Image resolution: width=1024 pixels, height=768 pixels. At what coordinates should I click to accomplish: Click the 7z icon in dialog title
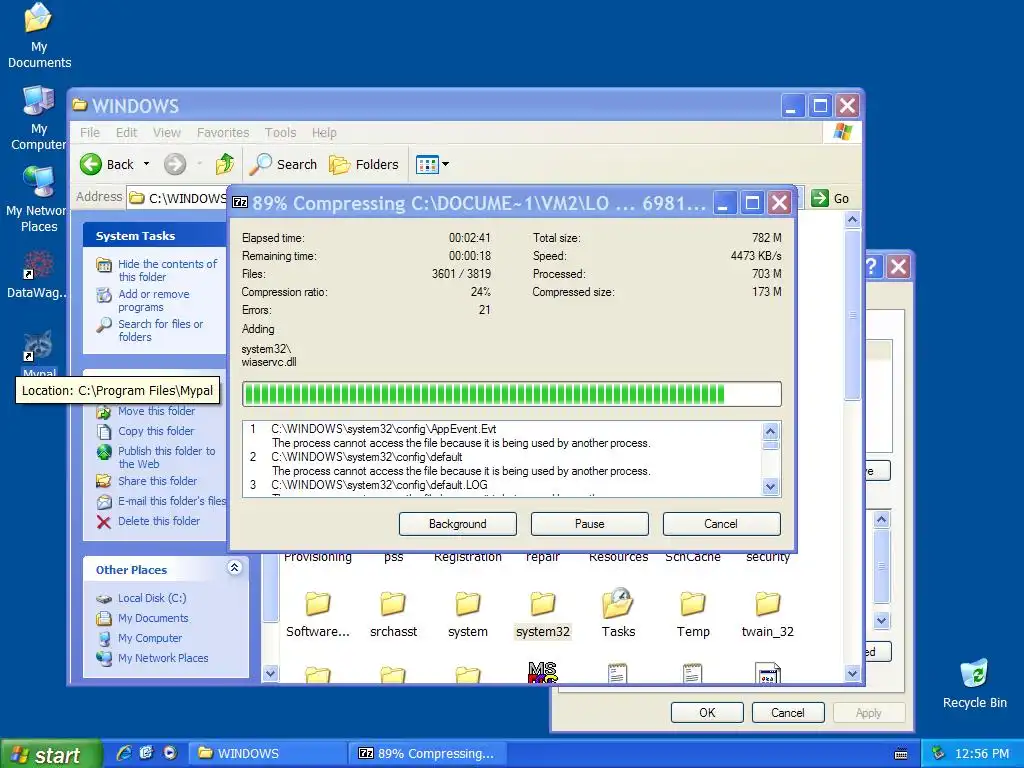pyautogui.click(x=240, y=202)
